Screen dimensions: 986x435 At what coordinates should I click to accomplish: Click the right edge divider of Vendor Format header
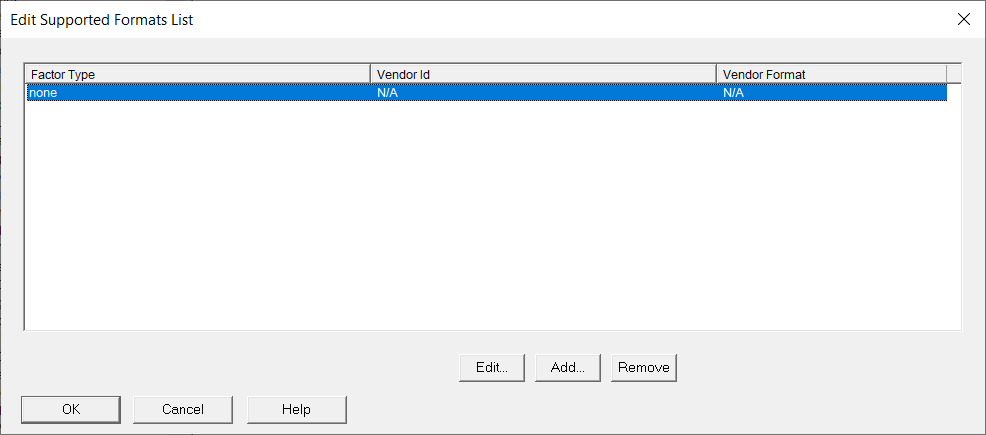pyautogui.click(x=947, y=74)
